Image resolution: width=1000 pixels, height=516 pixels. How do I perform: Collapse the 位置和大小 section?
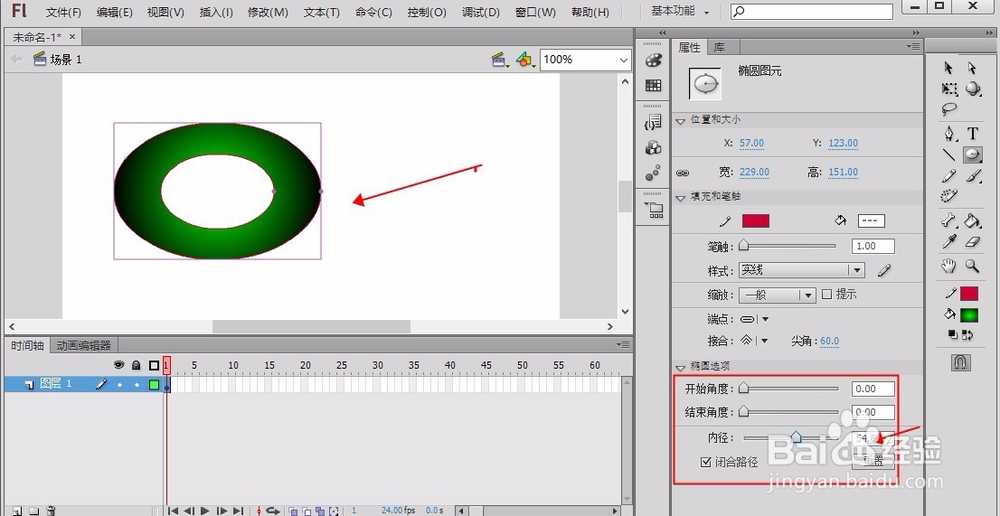click(x=680, y=120)
